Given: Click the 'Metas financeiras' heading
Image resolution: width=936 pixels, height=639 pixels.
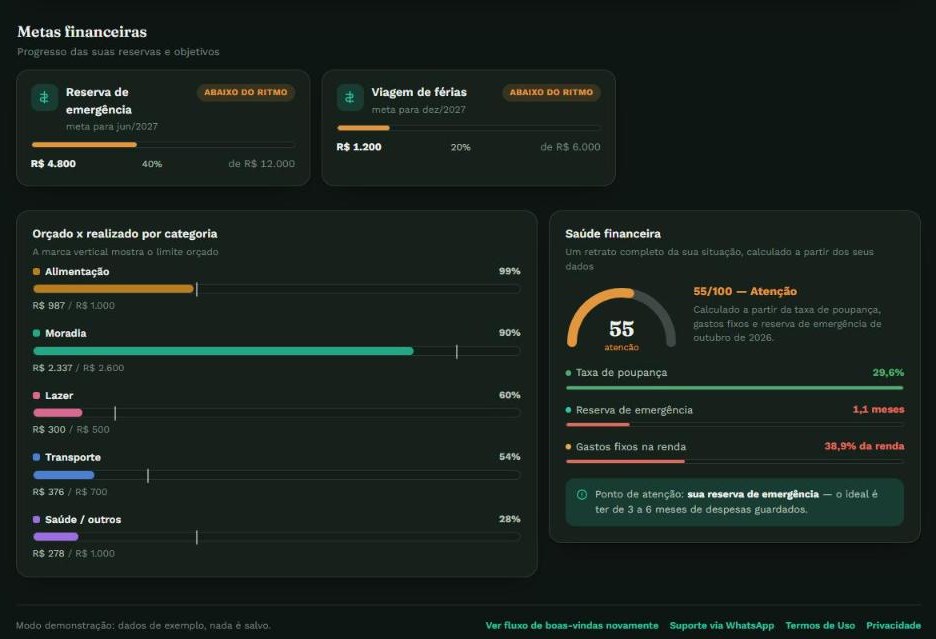Looking at the screenshot, I should pyautogui.click(x=82, y=32).
